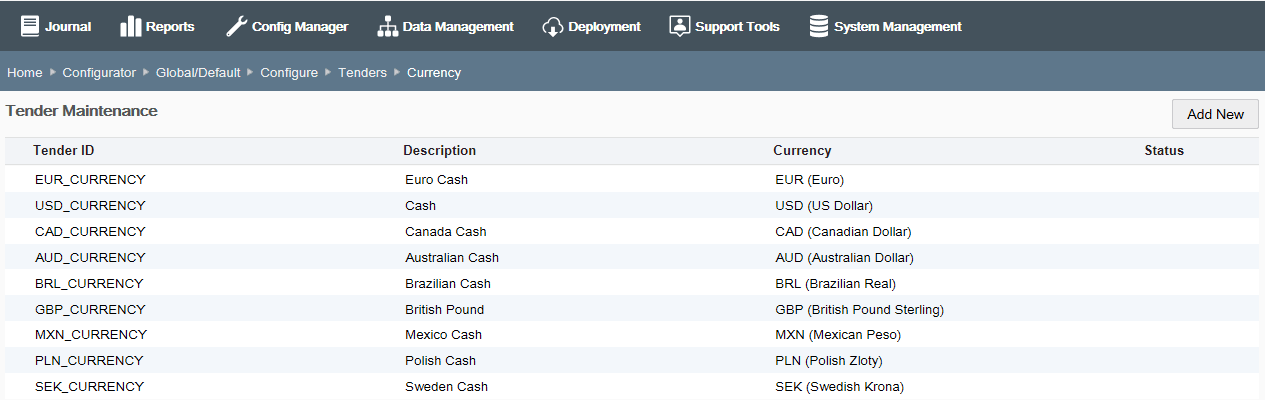This screenshot has width=1265, height=400.
Task: Open the Support Tools person icon
Action: coord(680,26)
